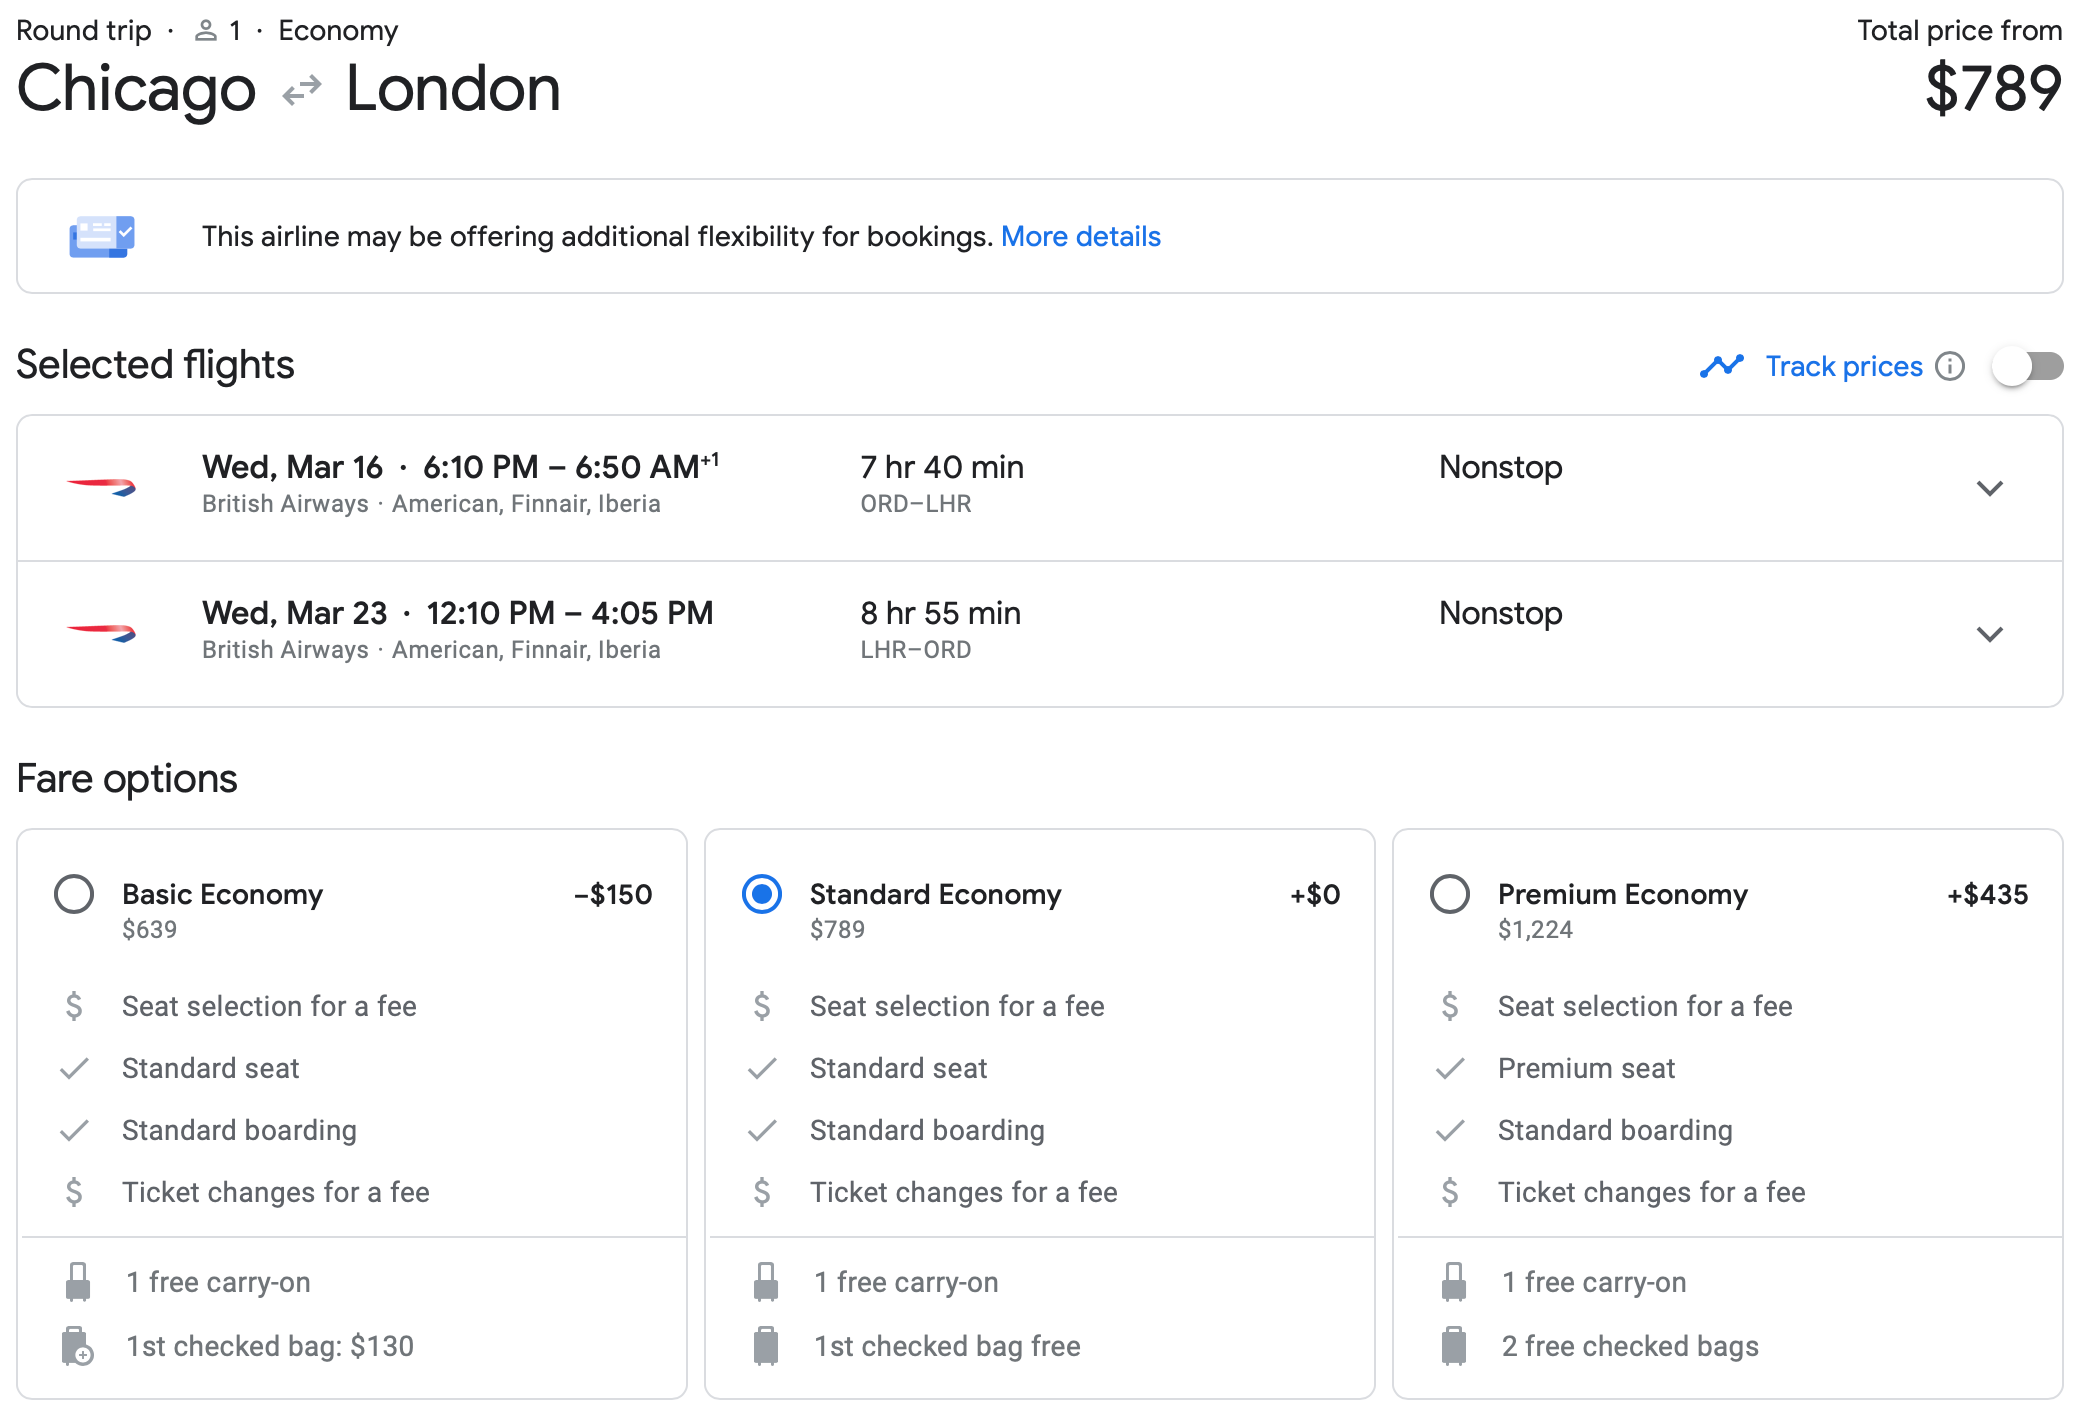Click the Selected flights heading

tap(155, 365)
